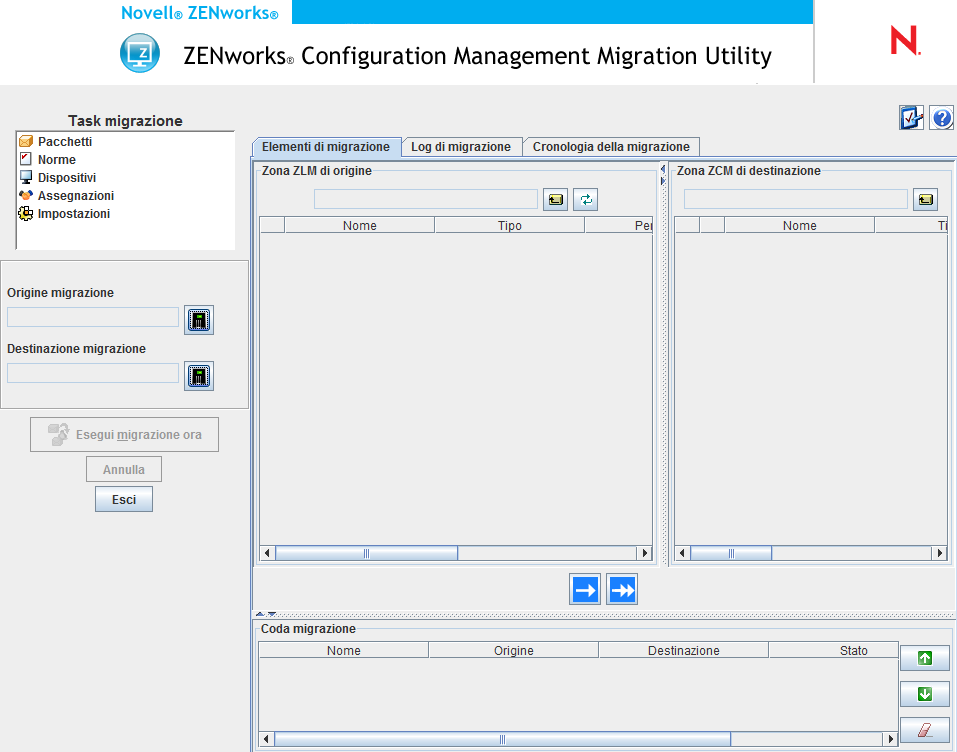Switch to the Log di migrazione tab
The height and width of the screenshot is (752, 957).
coord(461,147)
